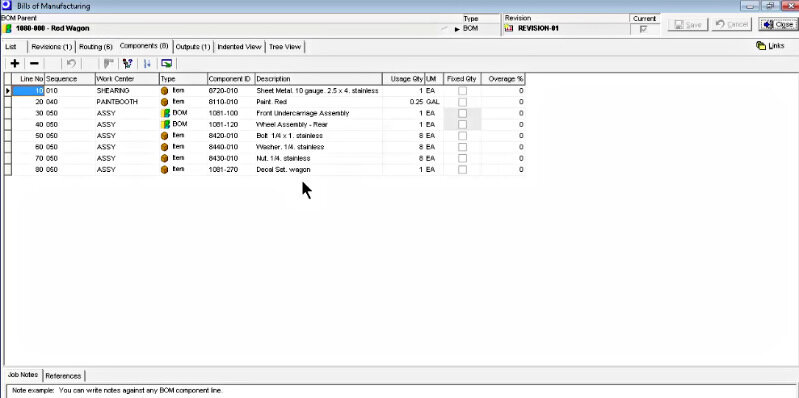Click the sort lines toolbar icon
This screenshot has height=398, width=799.
click(x=147, y=64)
